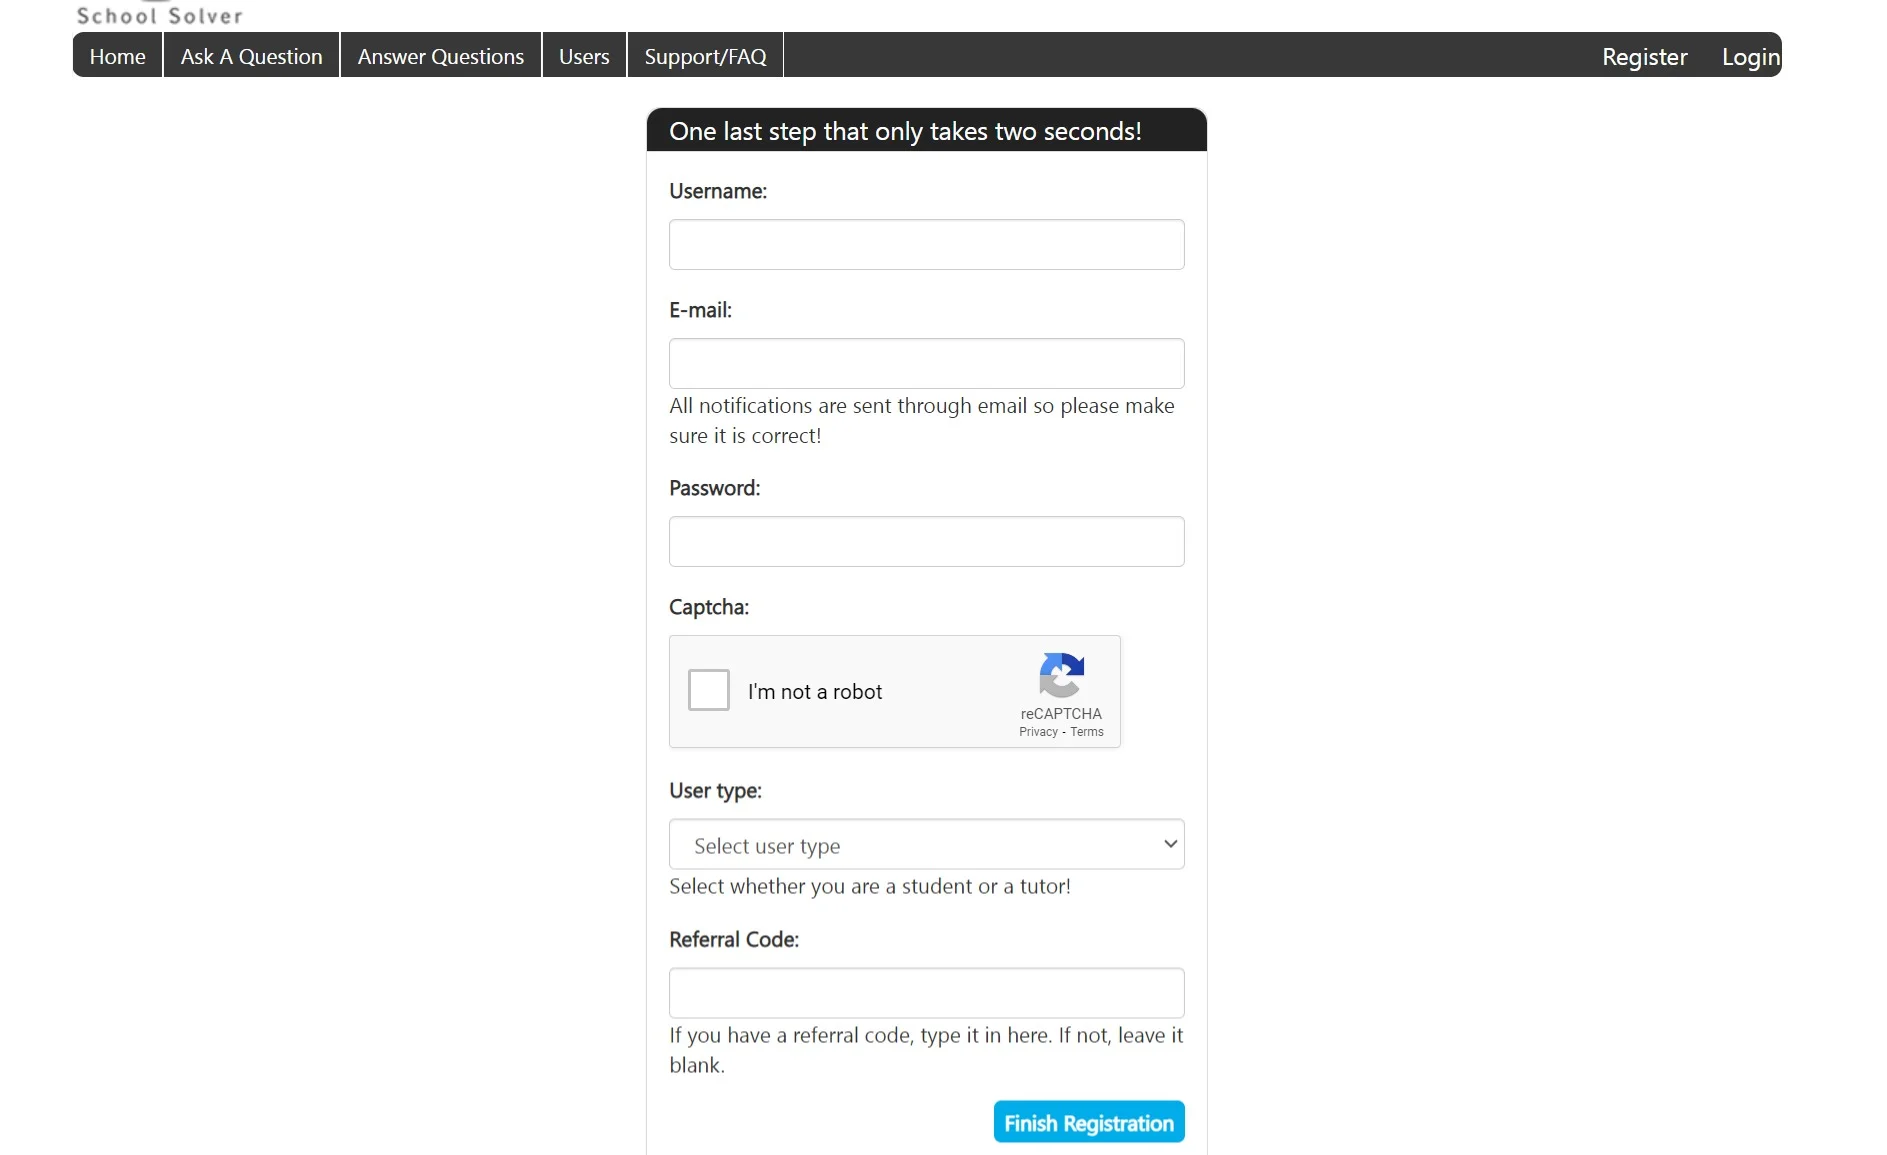Screen dimensions: 1887x1155
Task: Focus the Username input field
Action: click(926, 244)
